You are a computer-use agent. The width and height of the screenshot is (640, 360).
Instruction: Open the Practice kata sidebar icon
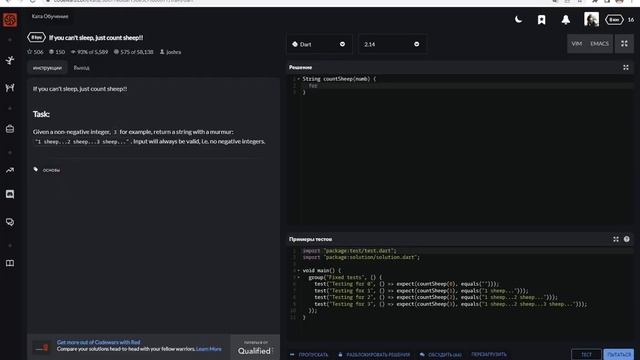coord(10,60)
